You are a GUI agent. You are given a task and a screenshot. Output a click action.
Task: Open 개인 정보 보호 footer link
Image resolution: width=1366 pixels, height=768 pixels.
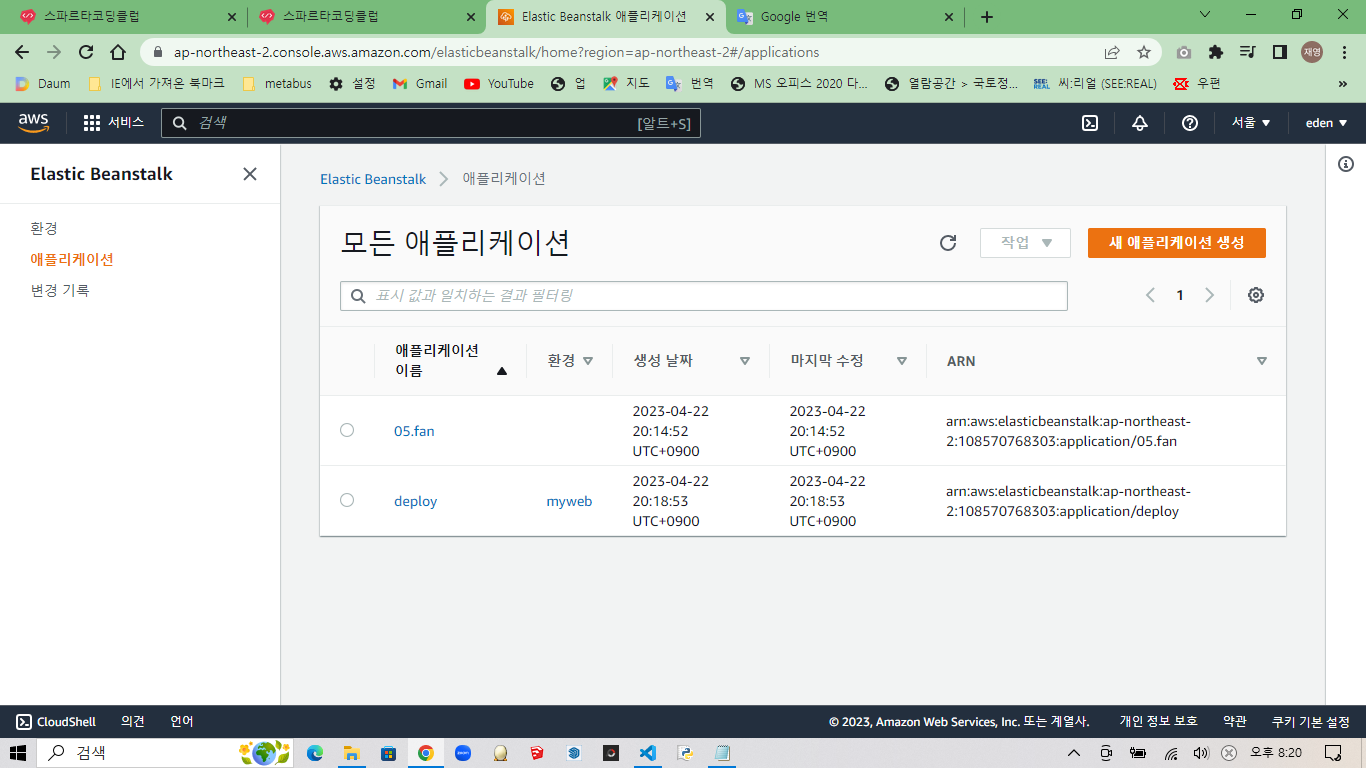(x=1158, y=722)
